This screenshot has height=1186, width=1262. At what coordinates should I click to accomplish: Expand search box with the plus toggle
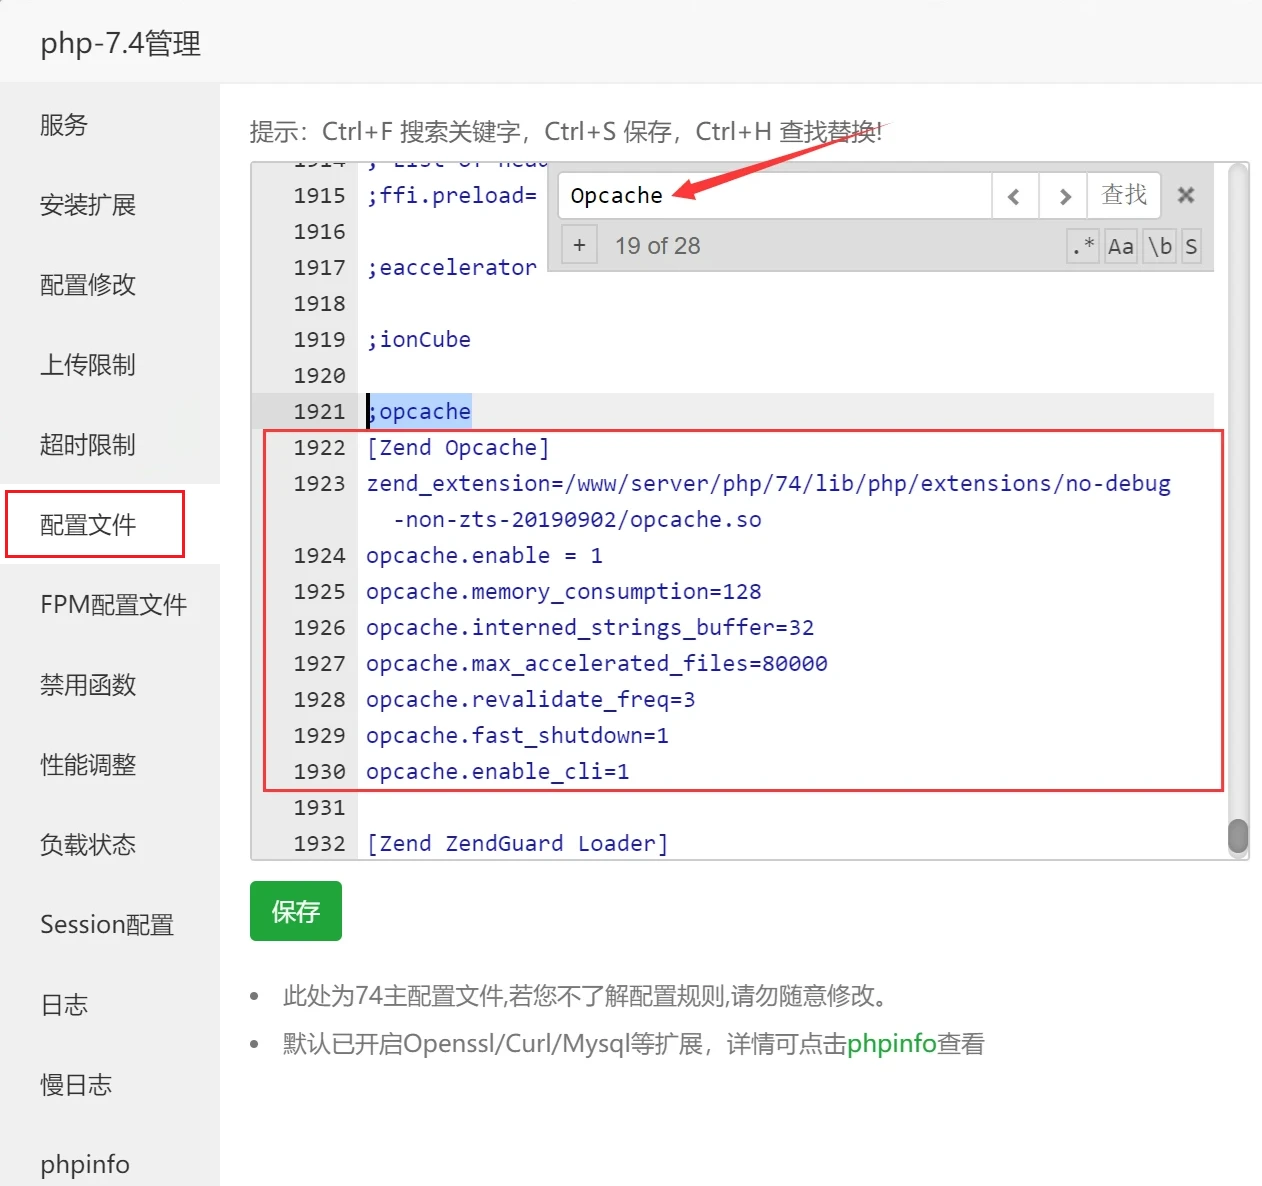coord(579,245)
